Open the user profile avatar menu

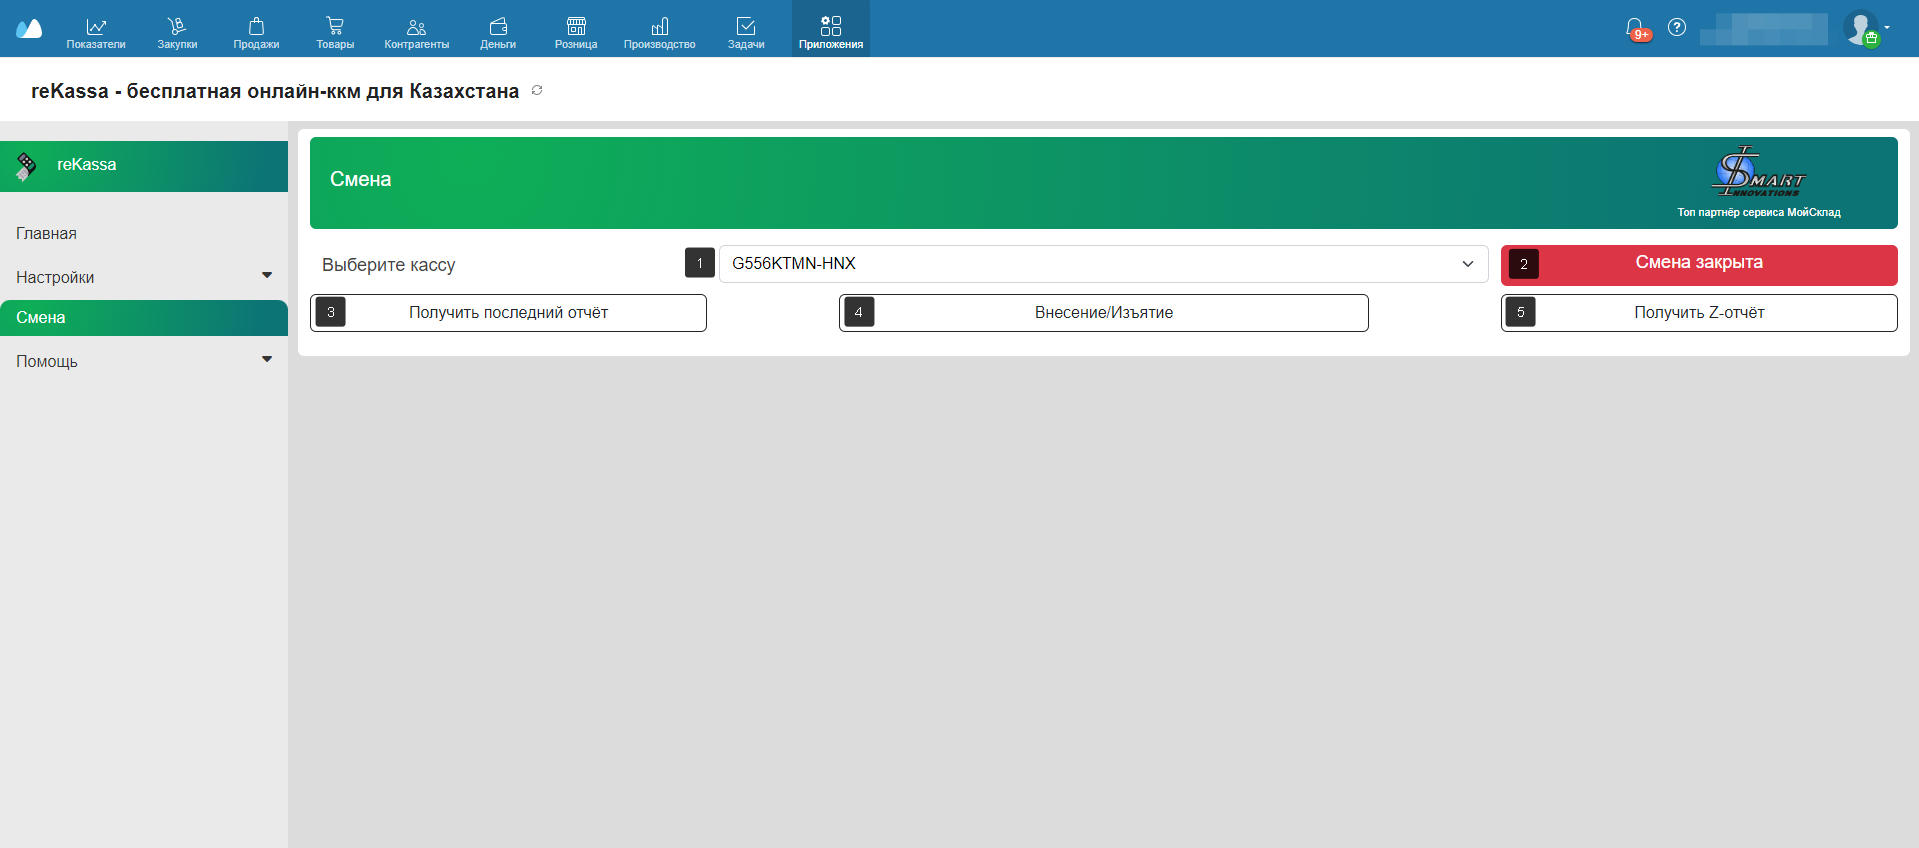click(1861, 28)
